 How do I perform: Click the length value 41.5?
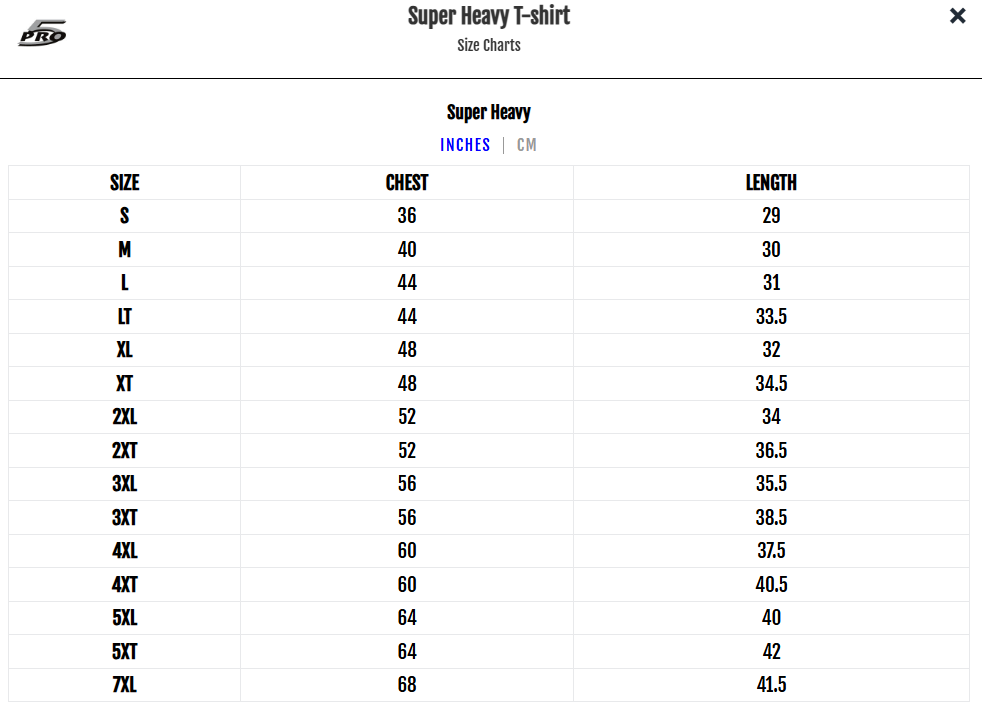tap(771, 684)
